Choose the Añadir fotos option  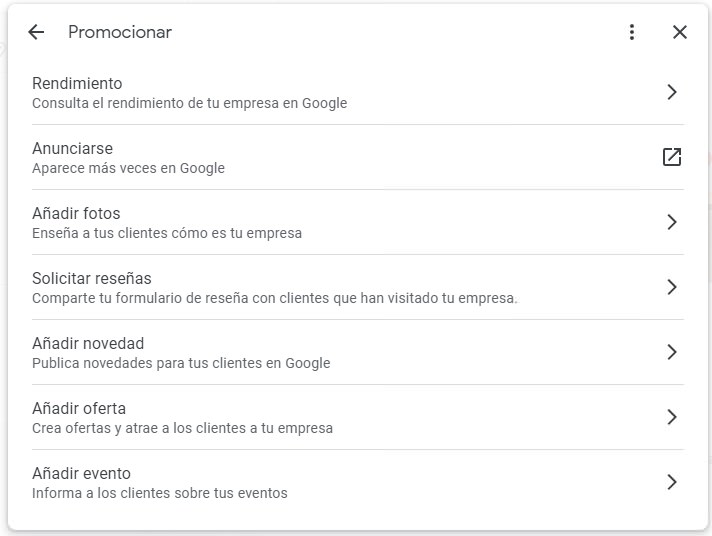[x=358, y=222]
